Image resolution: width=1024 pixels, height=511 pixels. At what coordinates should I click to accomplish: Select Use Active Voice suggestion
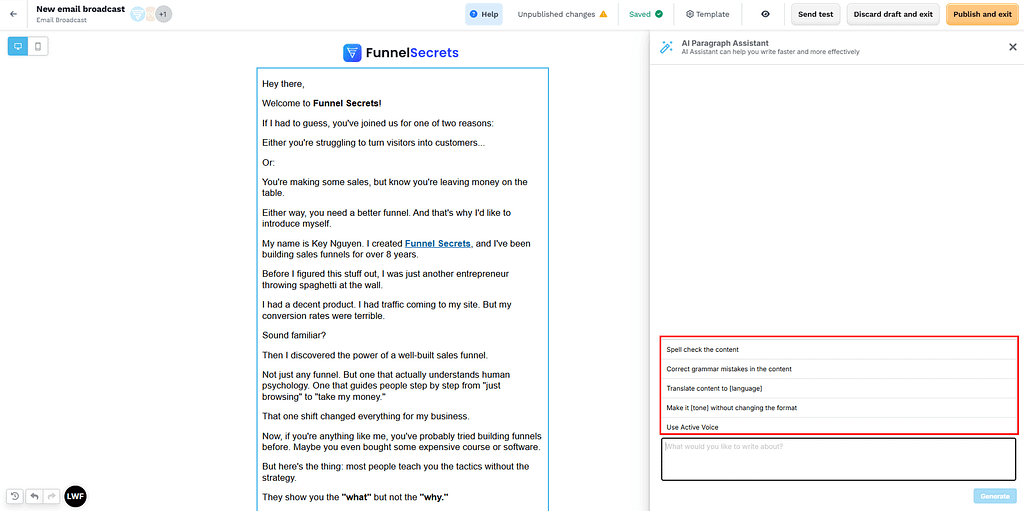coord(839,426)
